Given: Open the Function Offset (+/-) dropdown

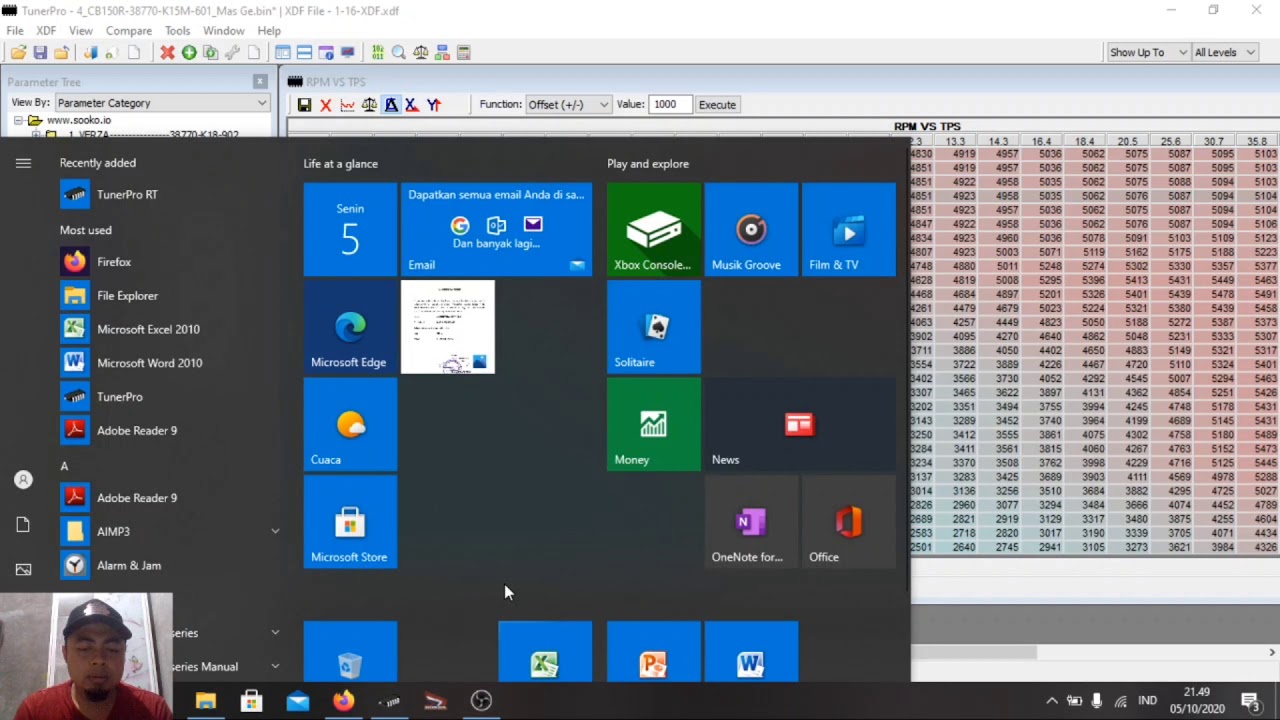Looking at the screenshot, I should [568, 105].
